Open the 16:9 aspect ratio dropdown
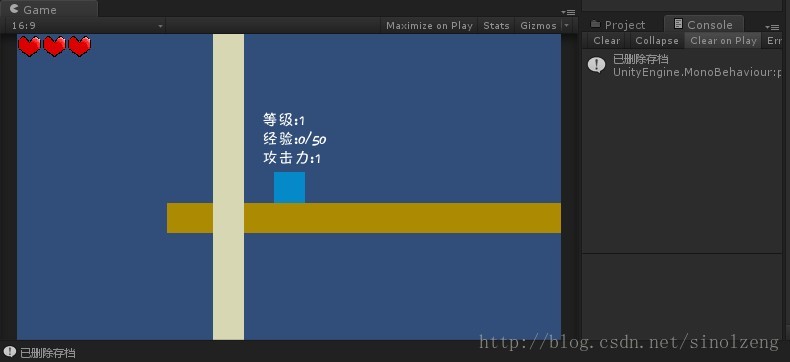 [86, 26]
